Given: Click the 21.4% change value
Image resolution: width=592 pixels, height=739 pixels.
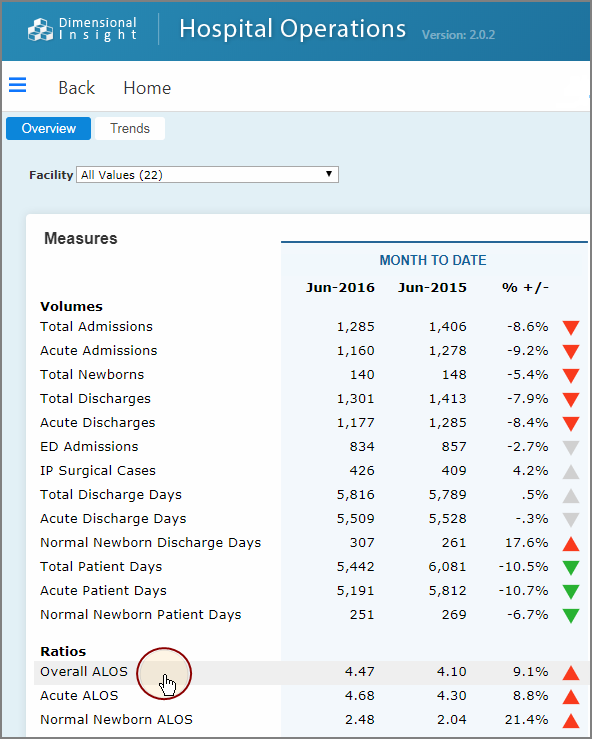Looking at the screenshot, I should [526, 720].
